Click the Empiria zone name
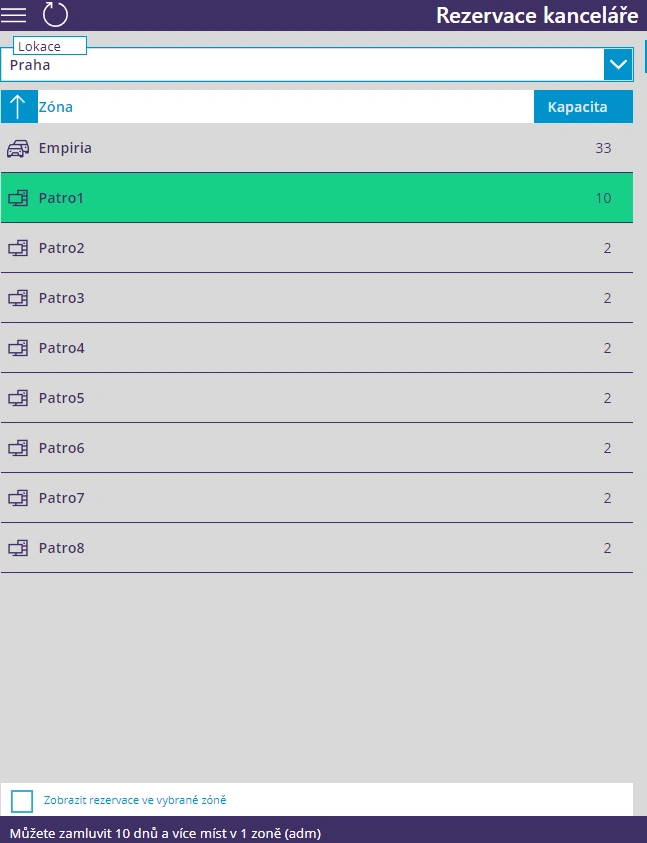 pos(65,148)
